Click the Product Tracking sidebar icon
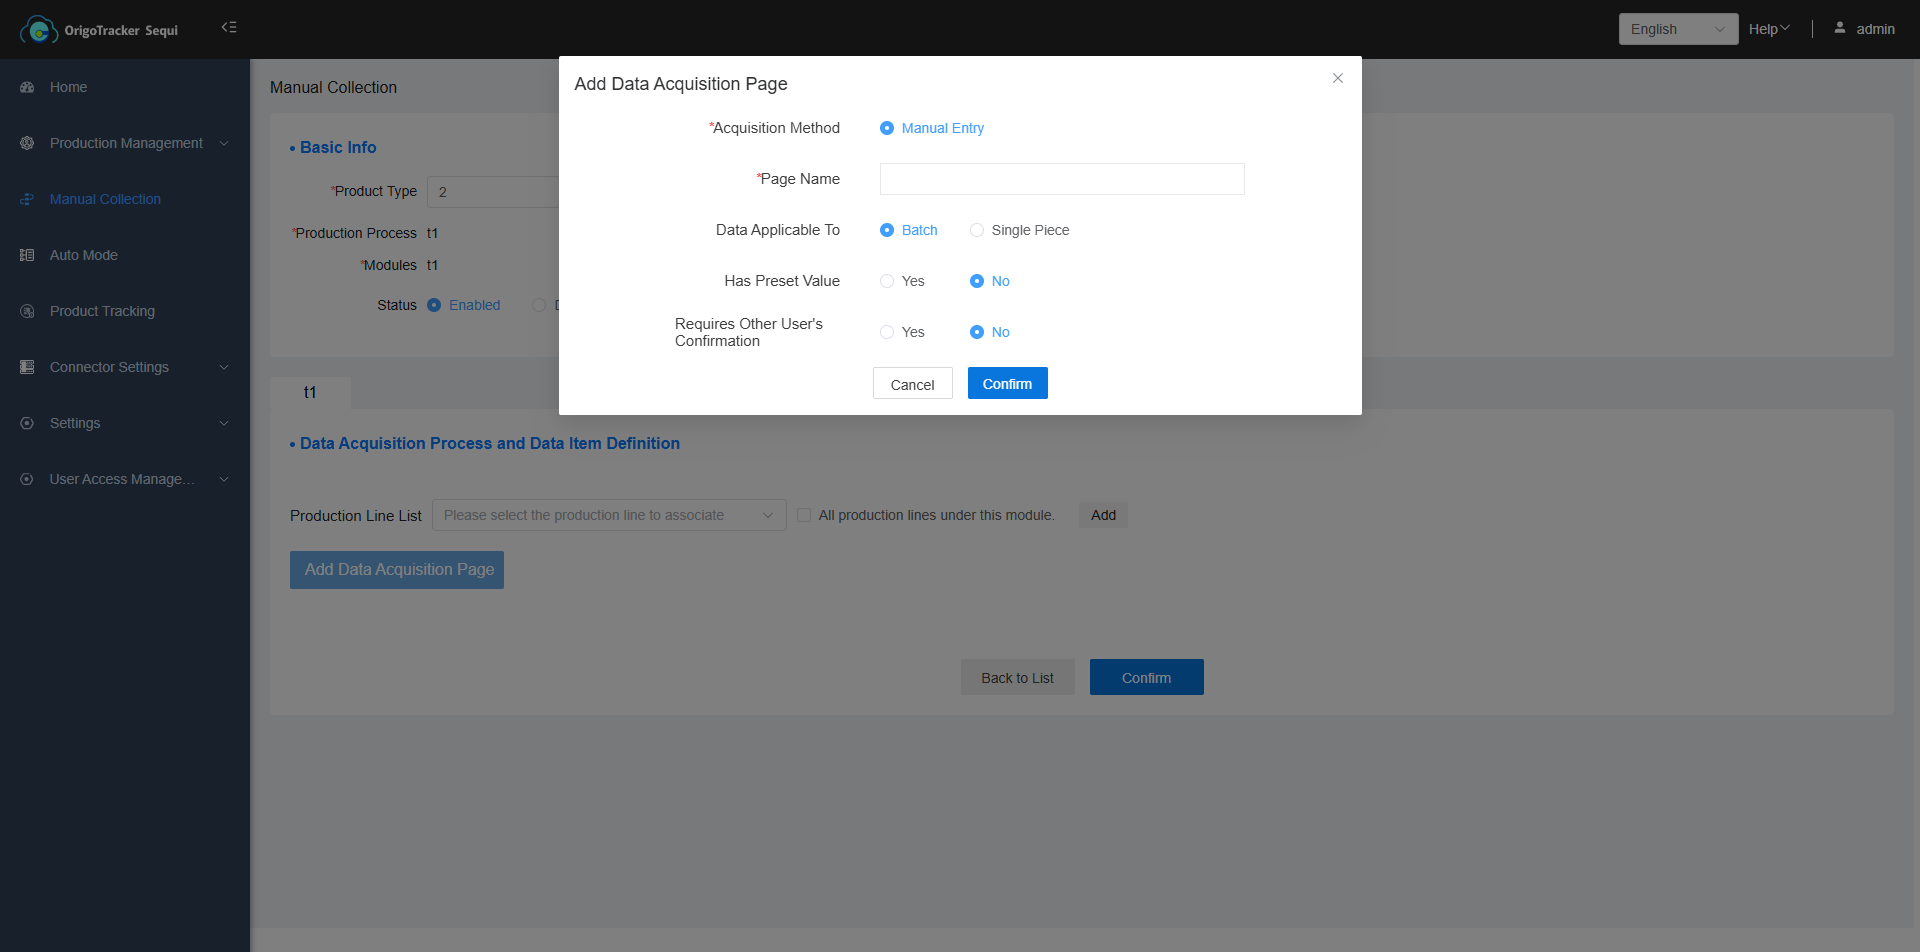This screenshot has height=952, width=1920. pos(27,312)
